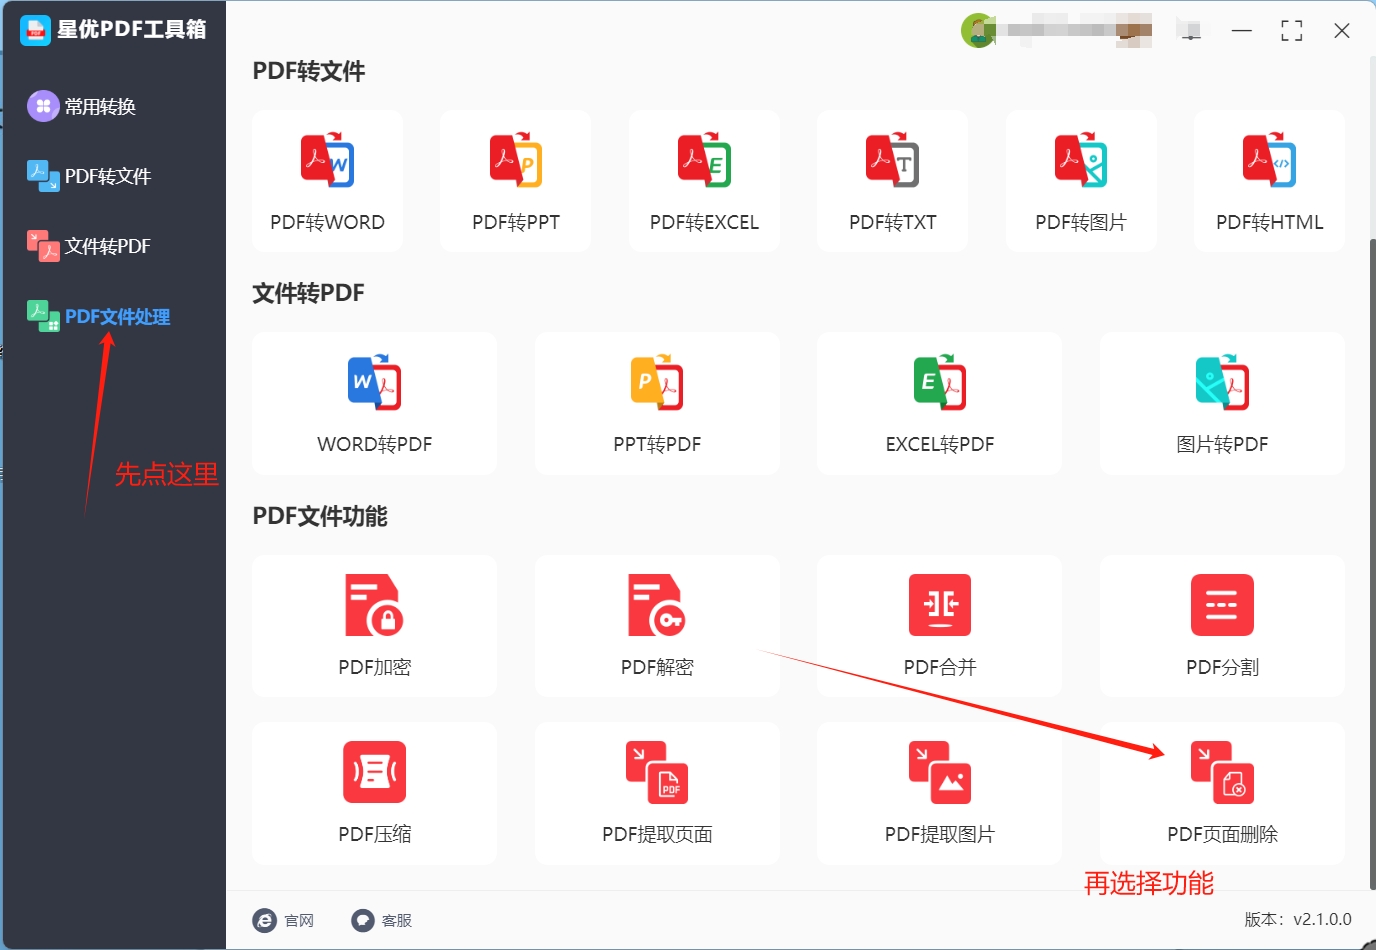Screen dimensions: 1376x950
Task: Click the PDF文件功能 section heading
Action: click(x=320, y=516)
